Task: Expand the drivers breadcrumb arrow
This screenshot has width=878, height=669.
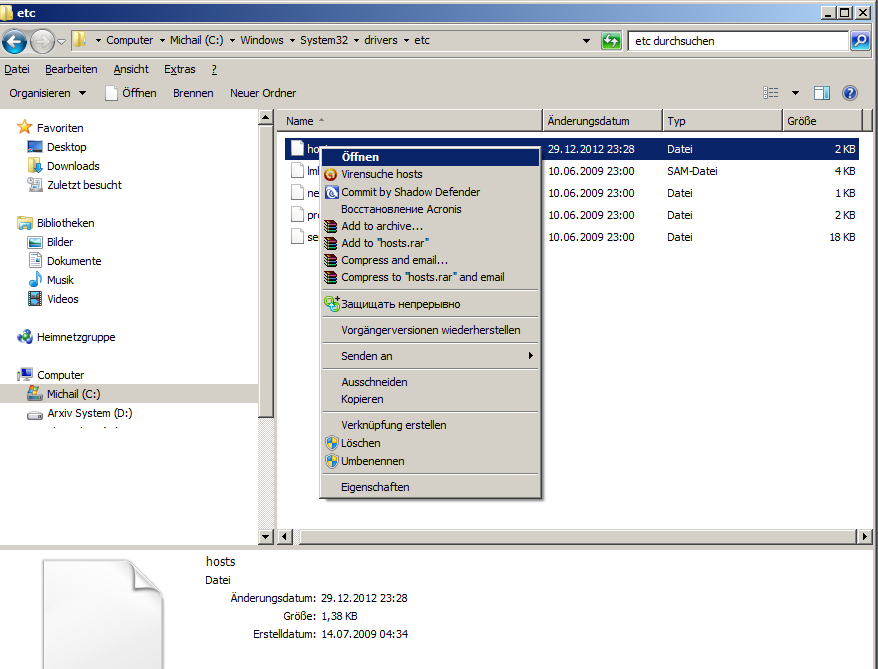Action: [x=406, y=41]
